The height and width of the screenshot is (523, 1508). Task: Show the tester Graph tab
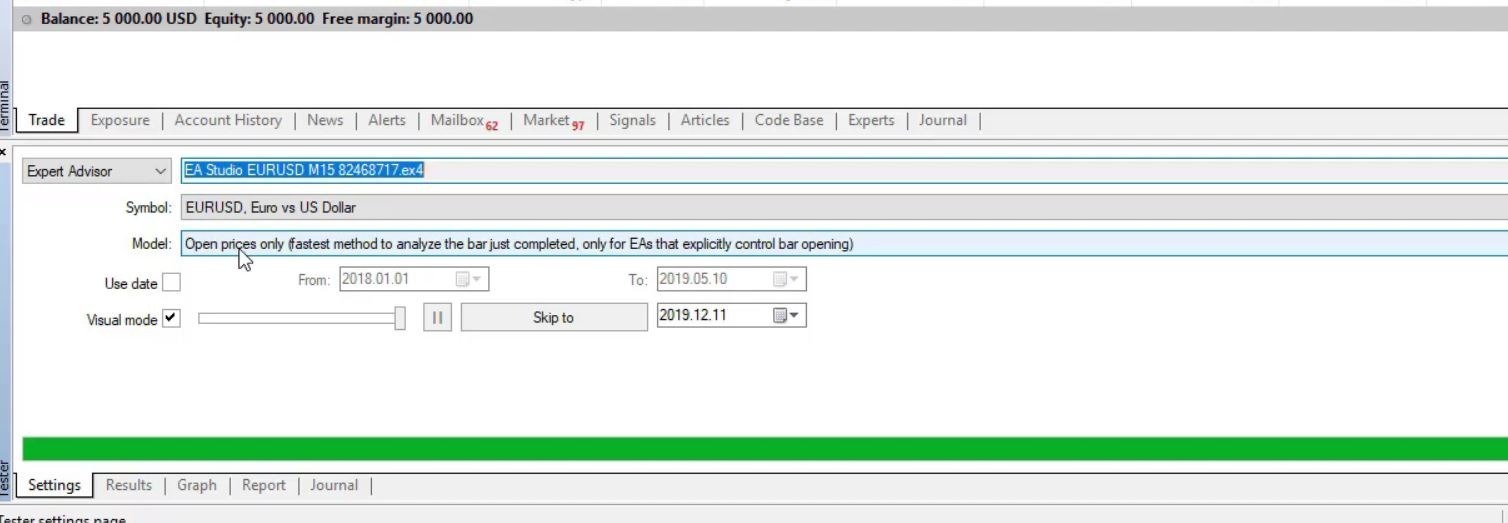(197, 485)
